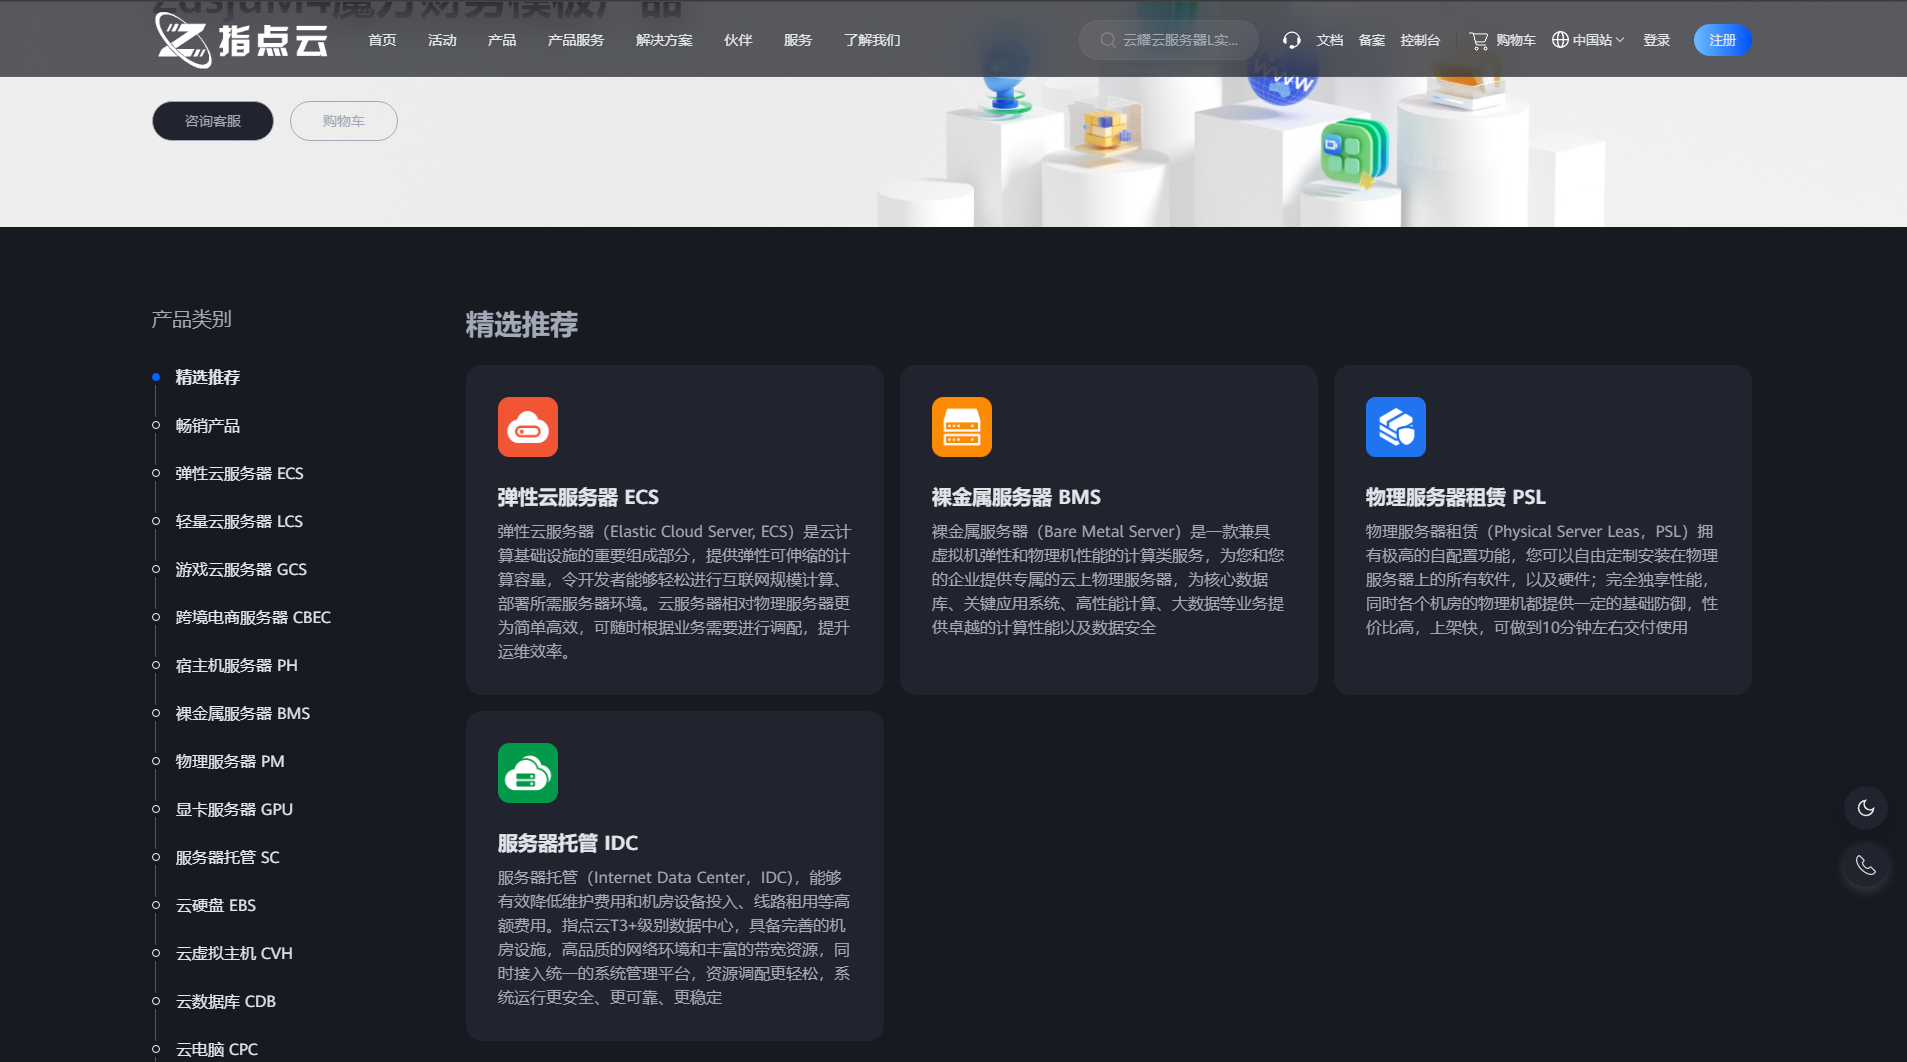Viewport: 1907px width, 1062px height.
Task: Select 游戏云服务器 GCS category
Action: (x=241, y=569)
